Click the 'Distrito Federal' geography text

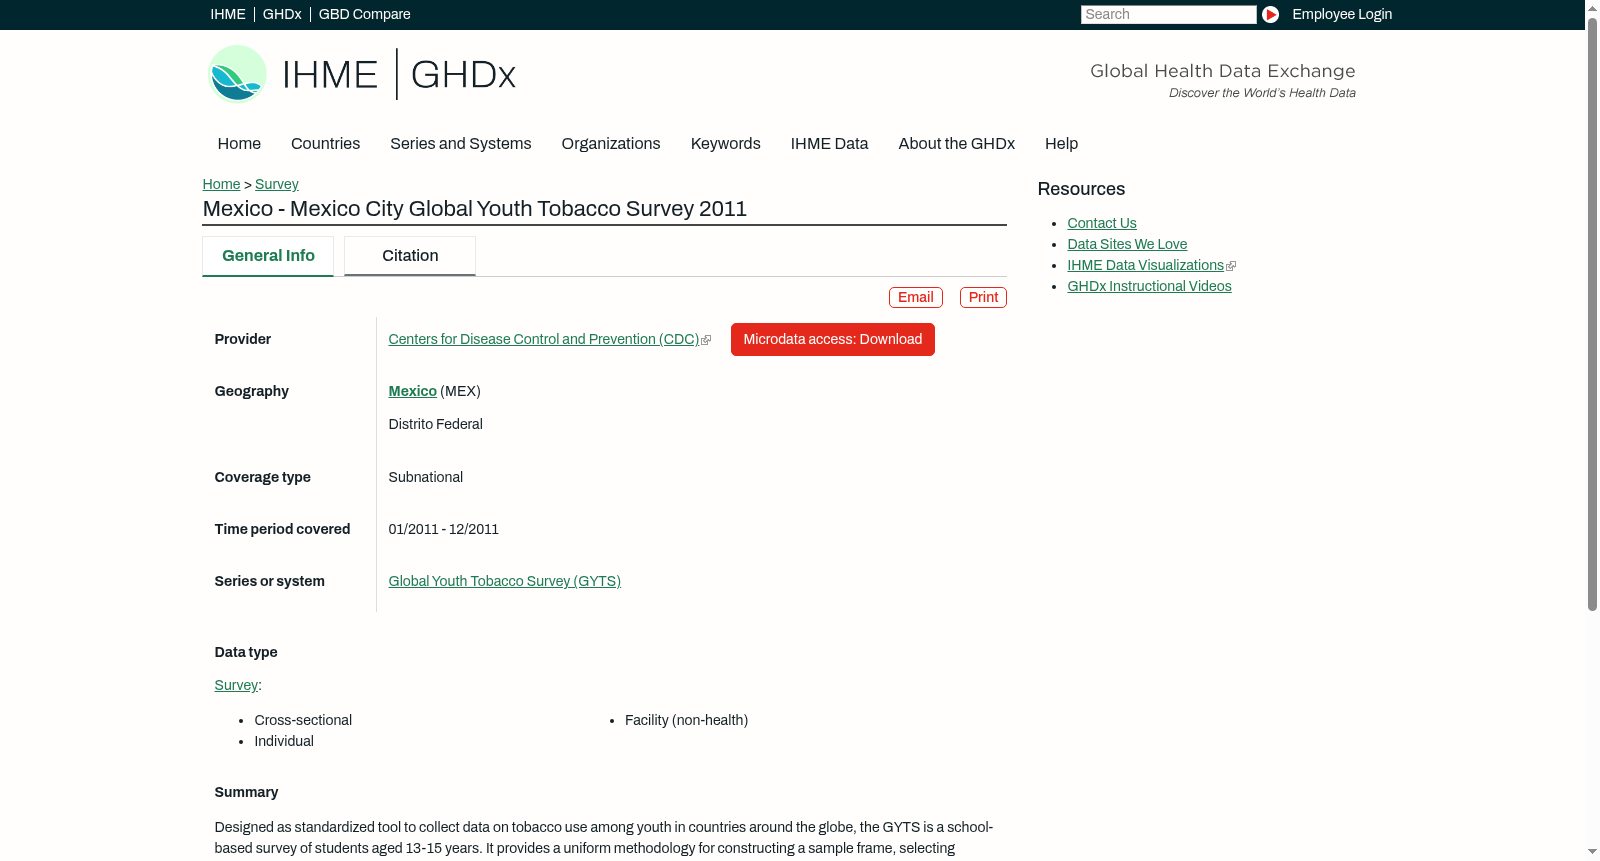point(436,425)
